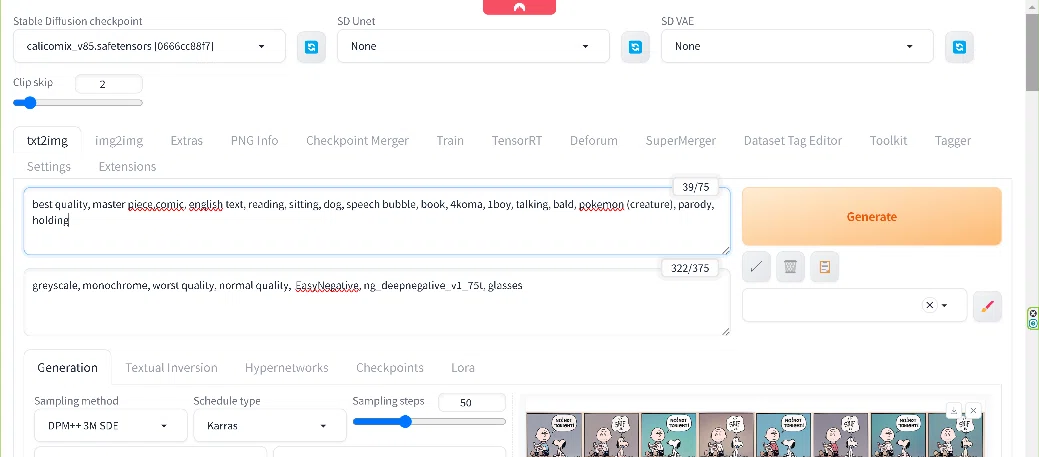Close the gallery preview with the X icon
Screen dimensions: 1039x457
coord(973,411)
